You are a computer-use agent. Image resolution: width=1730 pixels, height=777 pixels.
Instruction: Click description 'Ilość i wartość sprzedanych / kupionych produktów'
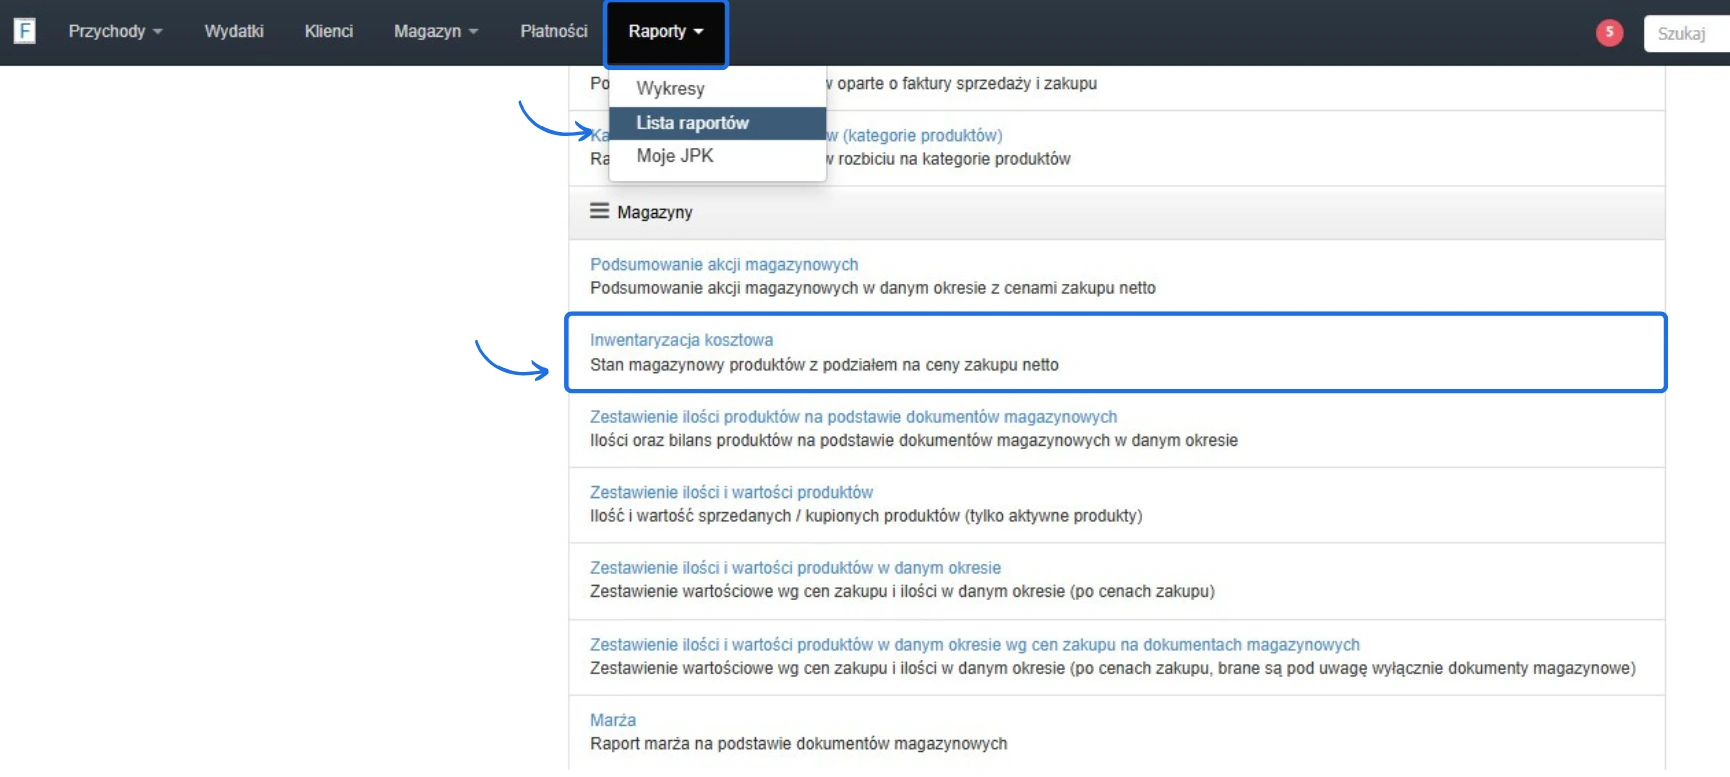point(866,515)
